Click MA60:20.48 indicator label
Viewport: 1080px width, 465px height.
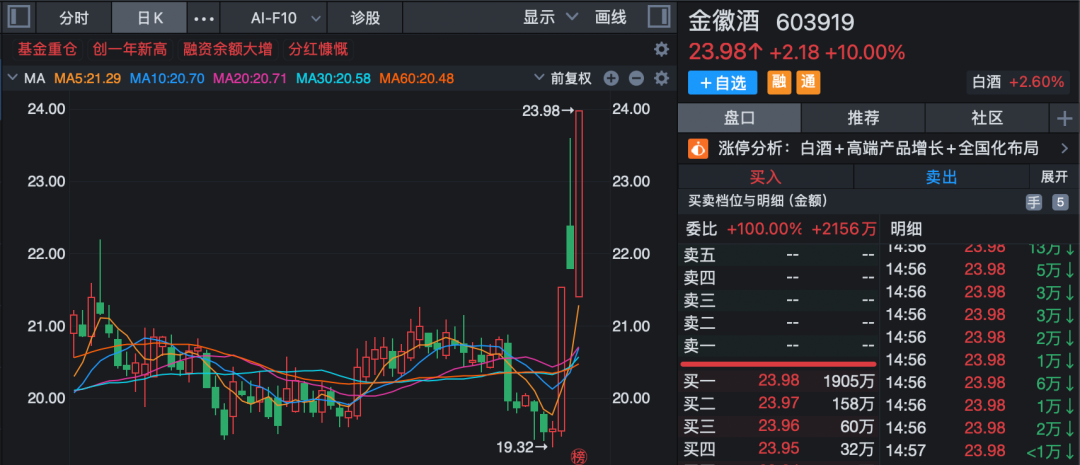tap(417, 79)
